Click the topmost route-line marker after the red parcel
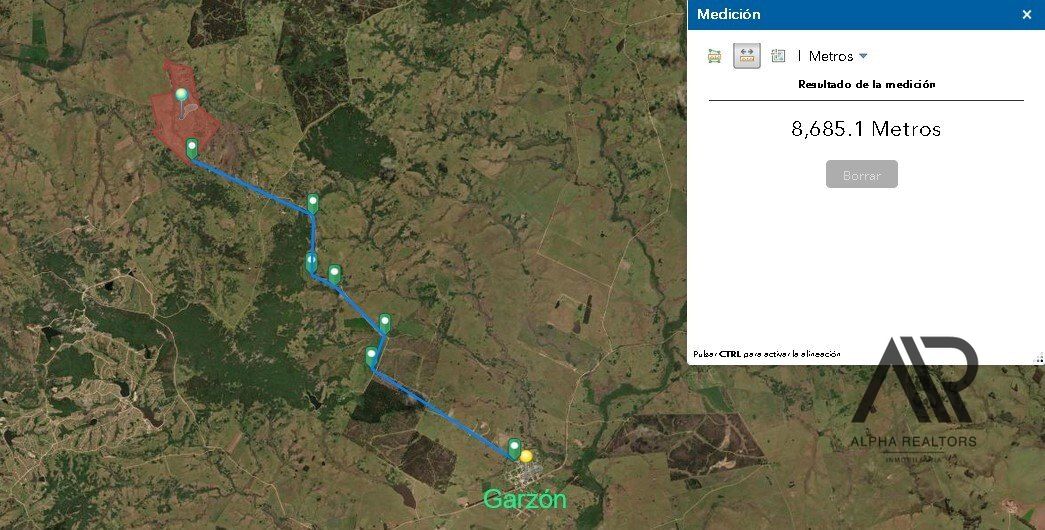The width and height of the screenshot is (1045, 530). tap(313, 203)
